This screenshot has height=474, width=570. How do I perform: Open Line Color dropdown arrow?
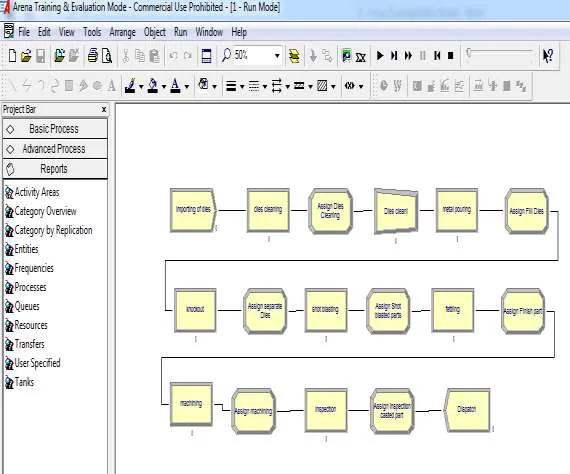point(141,87)
